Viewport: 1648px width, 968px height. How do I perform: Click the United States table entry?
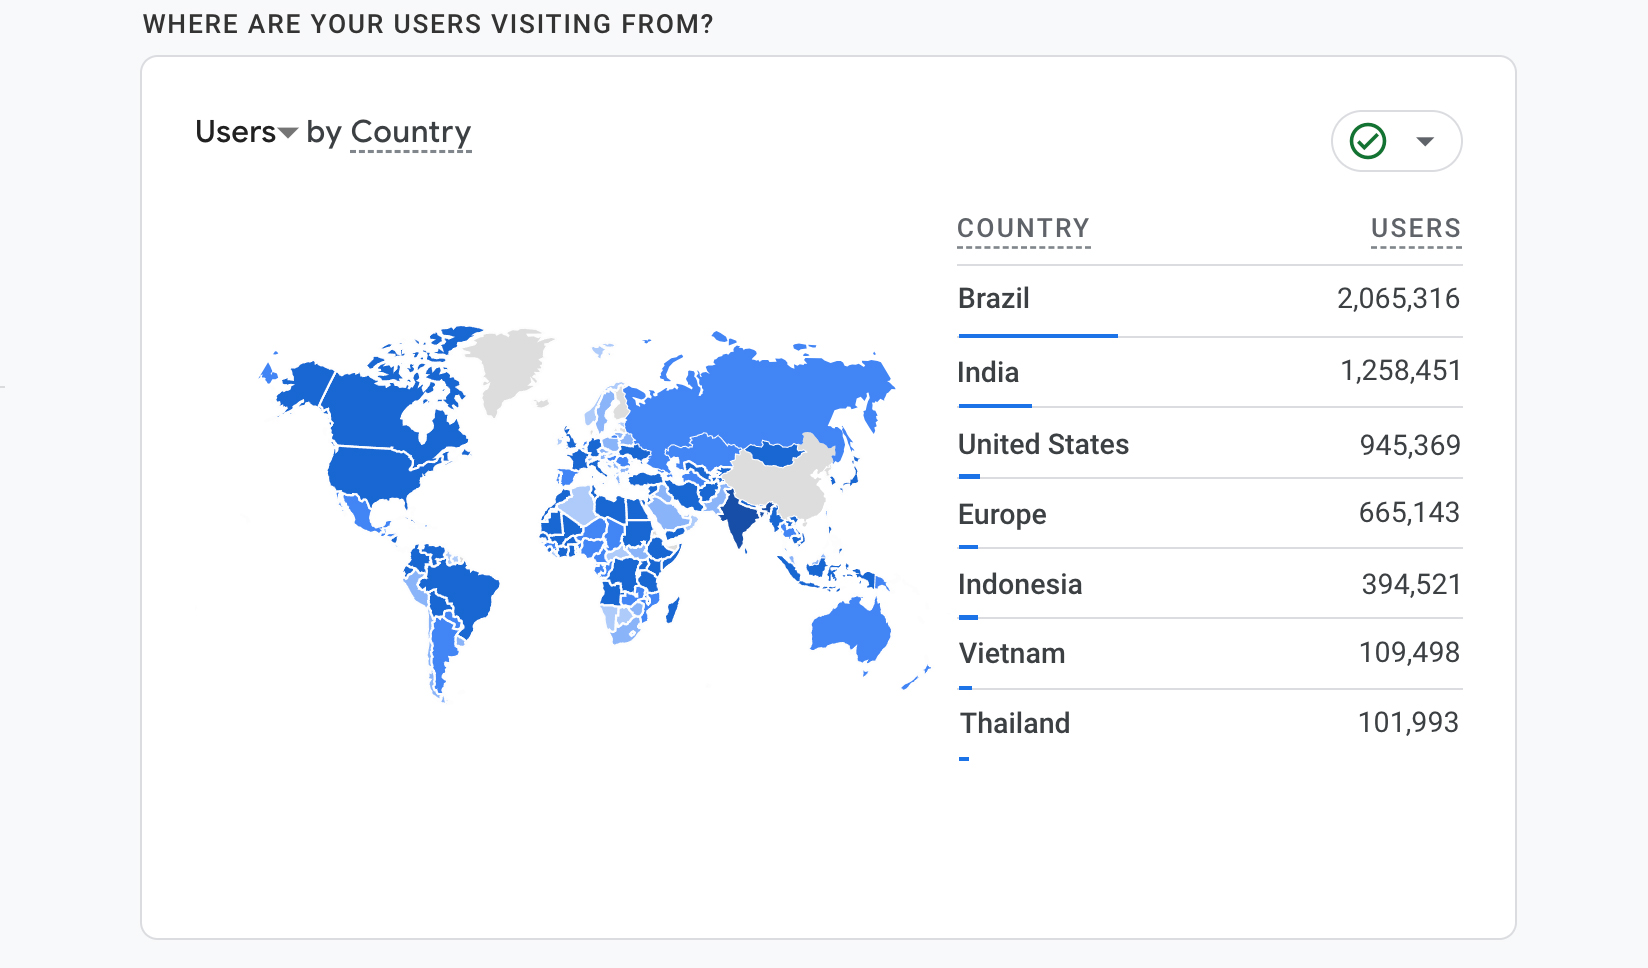coord(1043,444)
